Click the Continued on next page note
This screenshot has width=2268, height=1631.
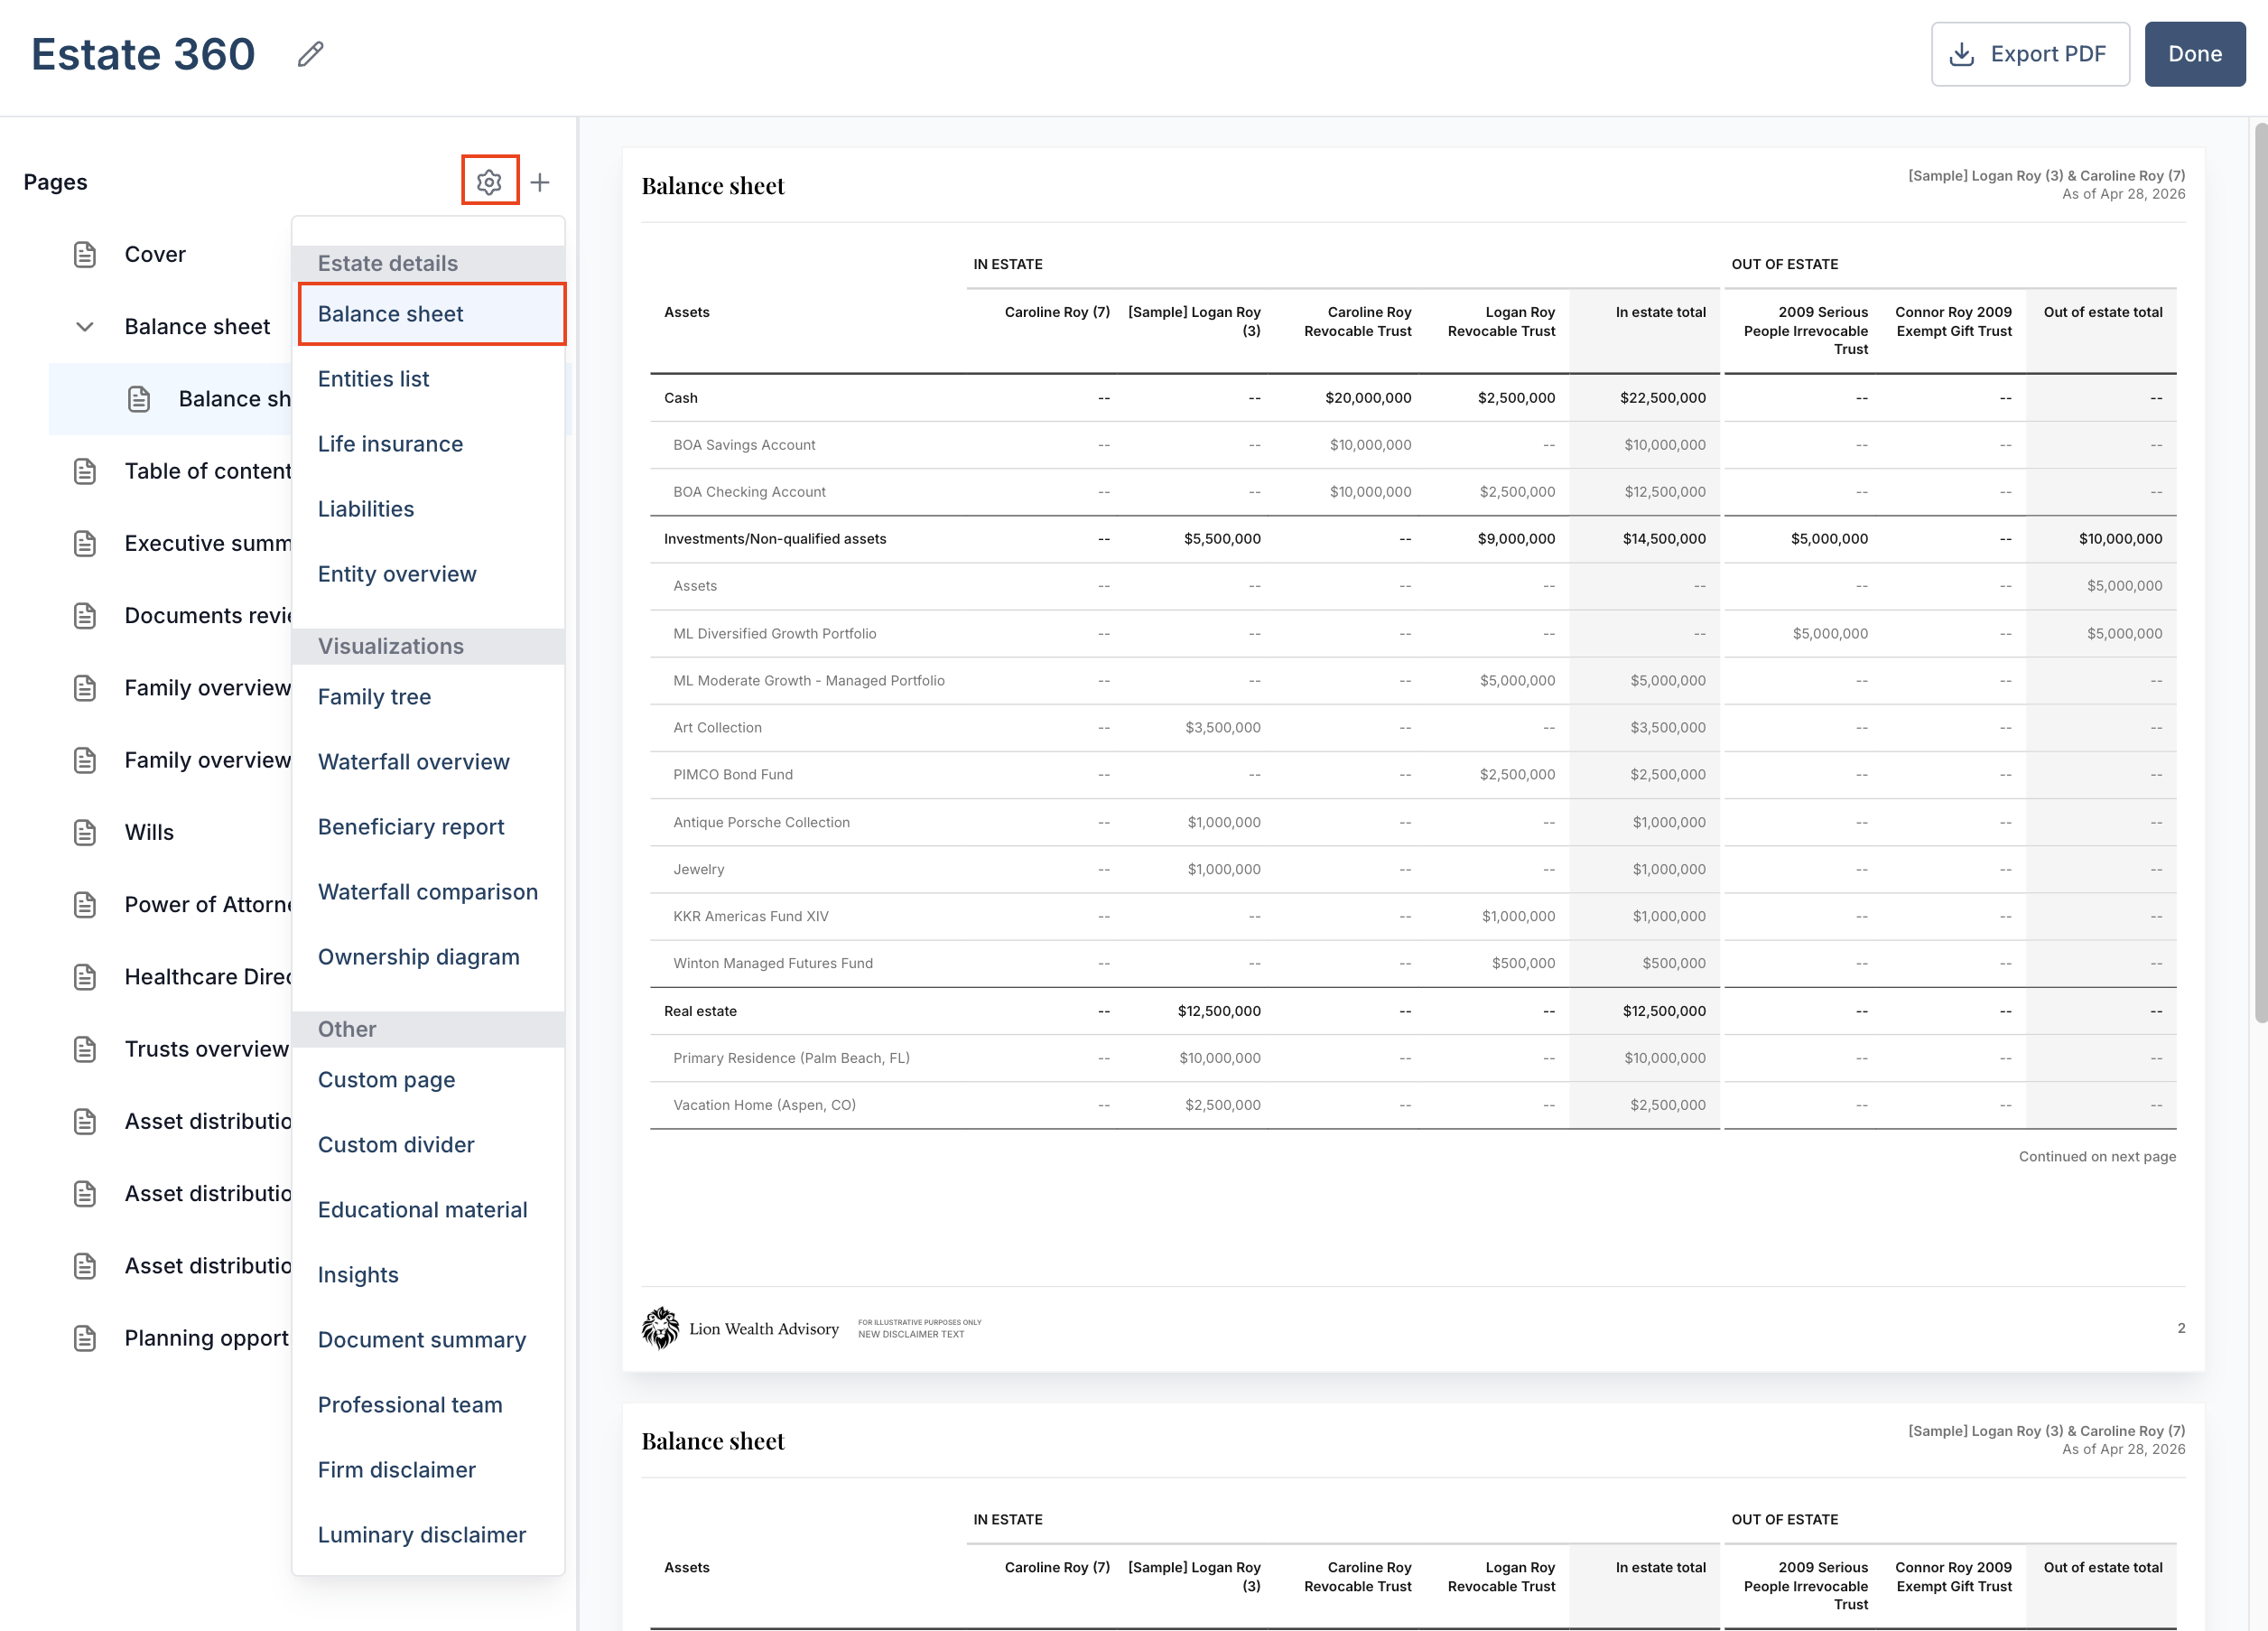(2097, 1157)
